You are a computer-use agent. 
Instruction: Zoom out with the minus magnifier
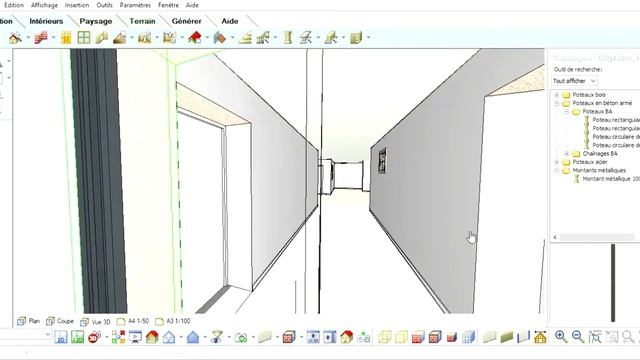click(x=578, y=337)
